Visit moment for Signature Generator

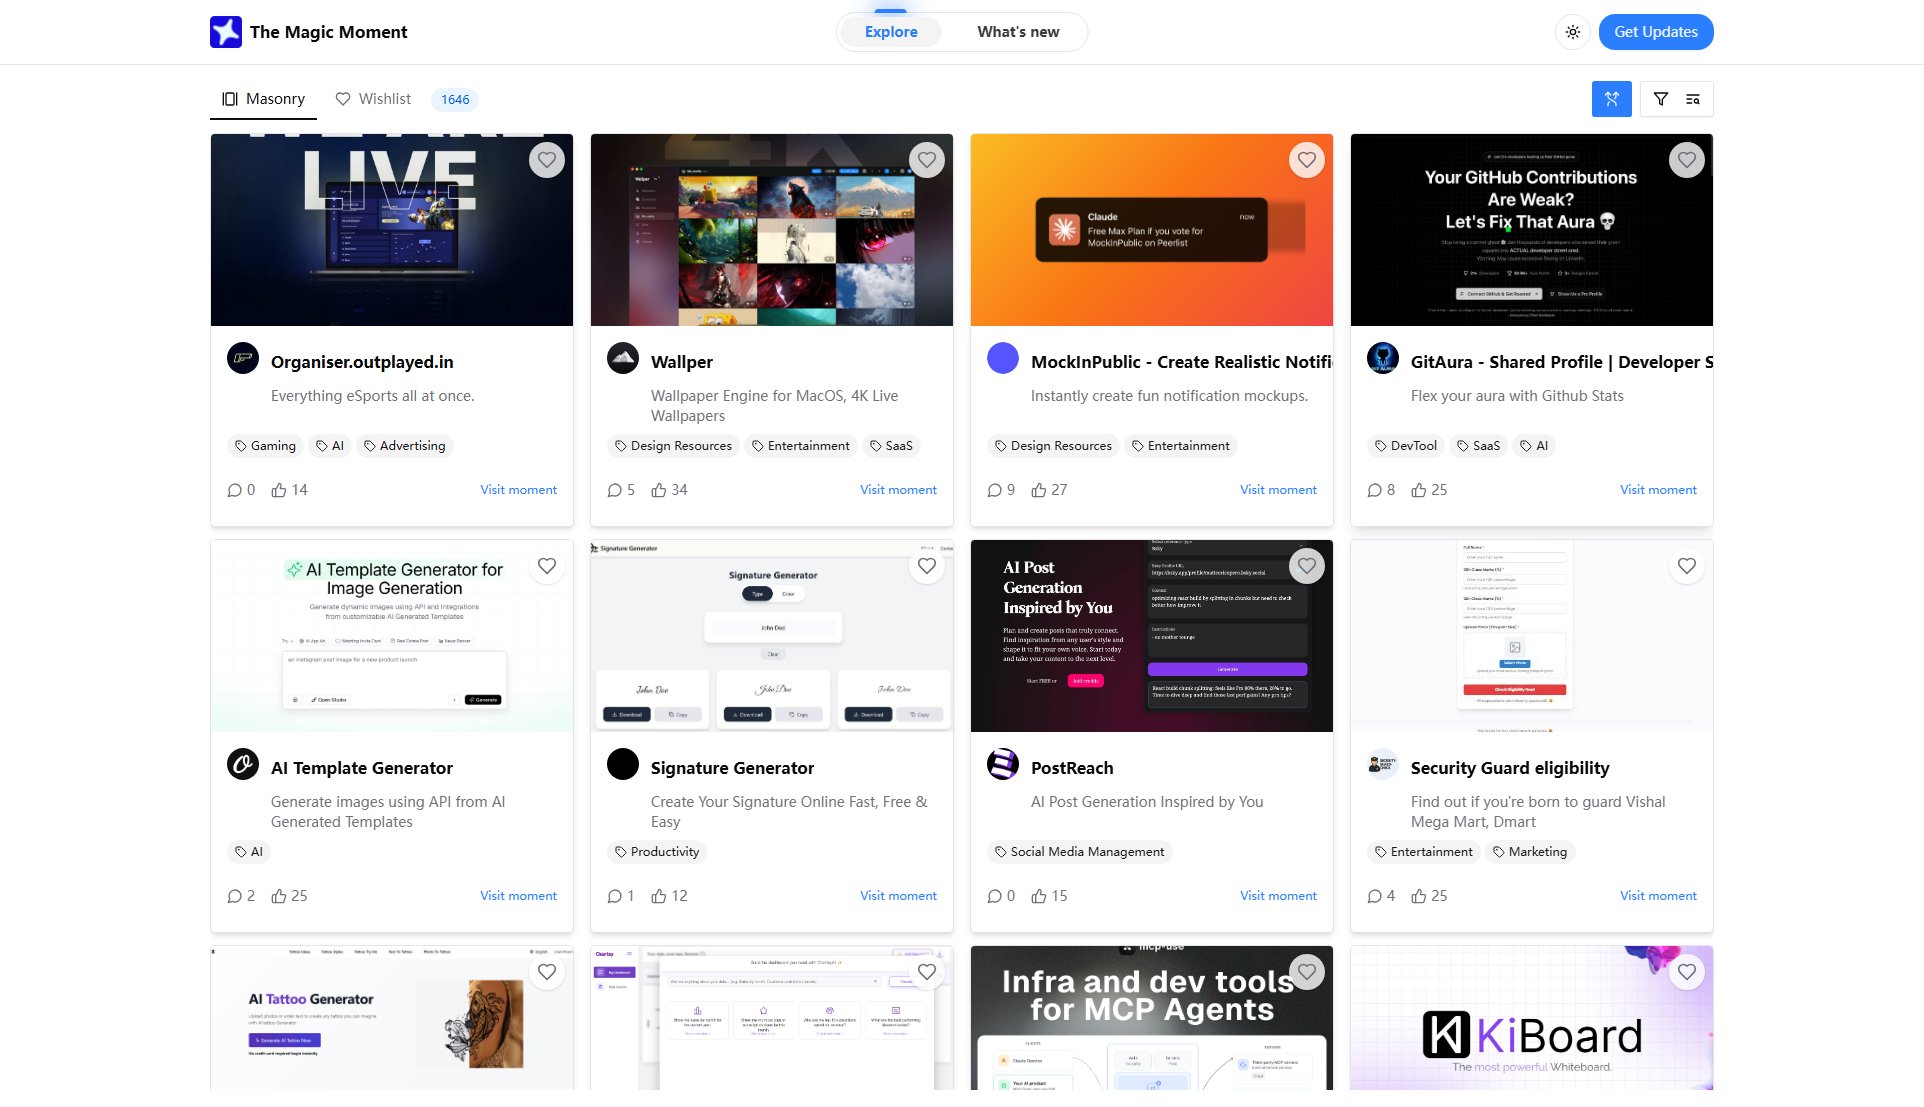click(898, 896)
